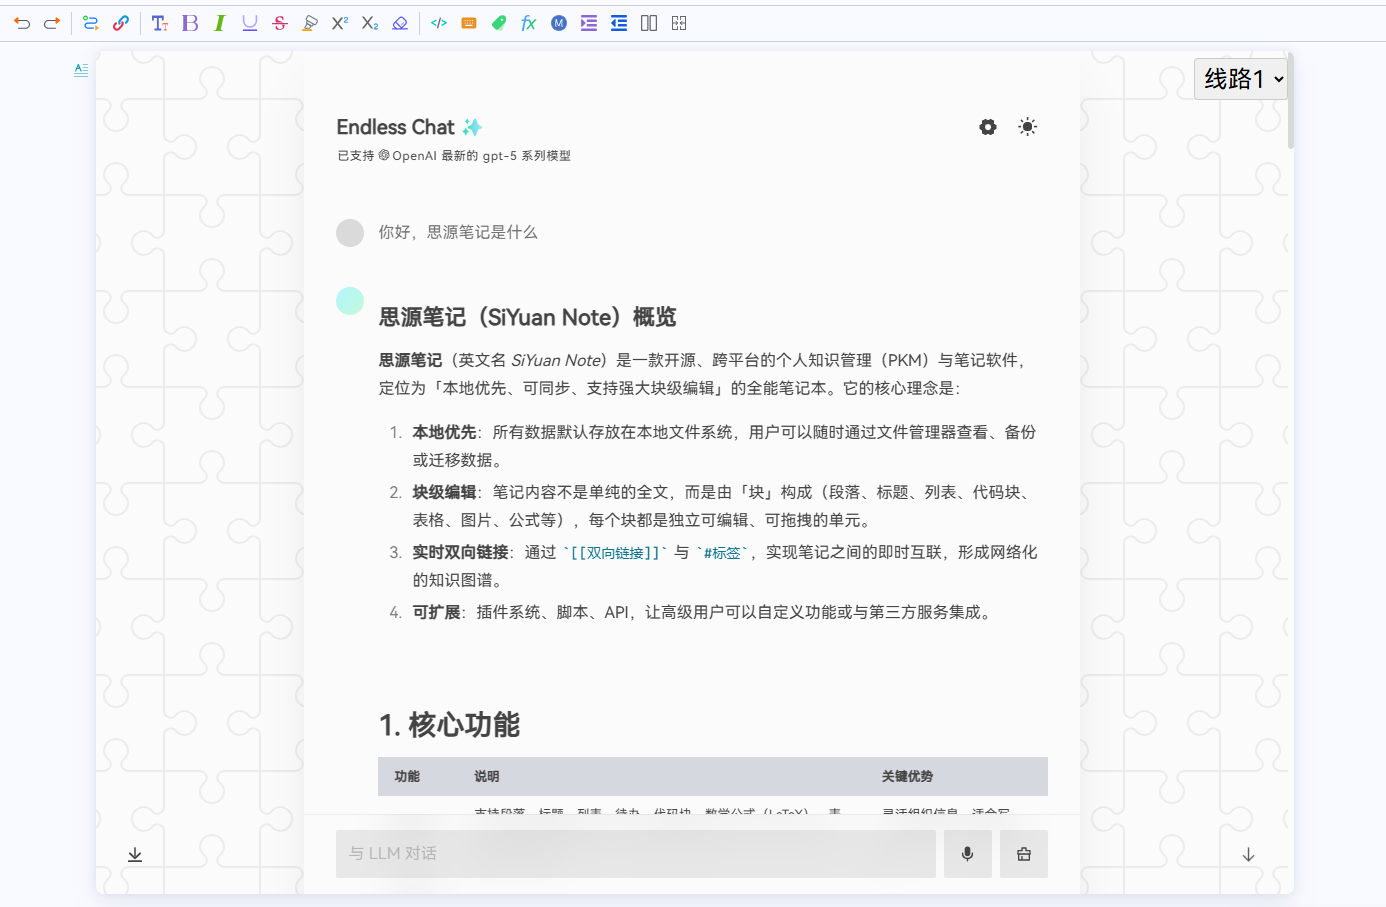Viewport: 1386px width, 907px height.
Task: Open the 线路1 route dropdown
Action: pos(1241,79)
